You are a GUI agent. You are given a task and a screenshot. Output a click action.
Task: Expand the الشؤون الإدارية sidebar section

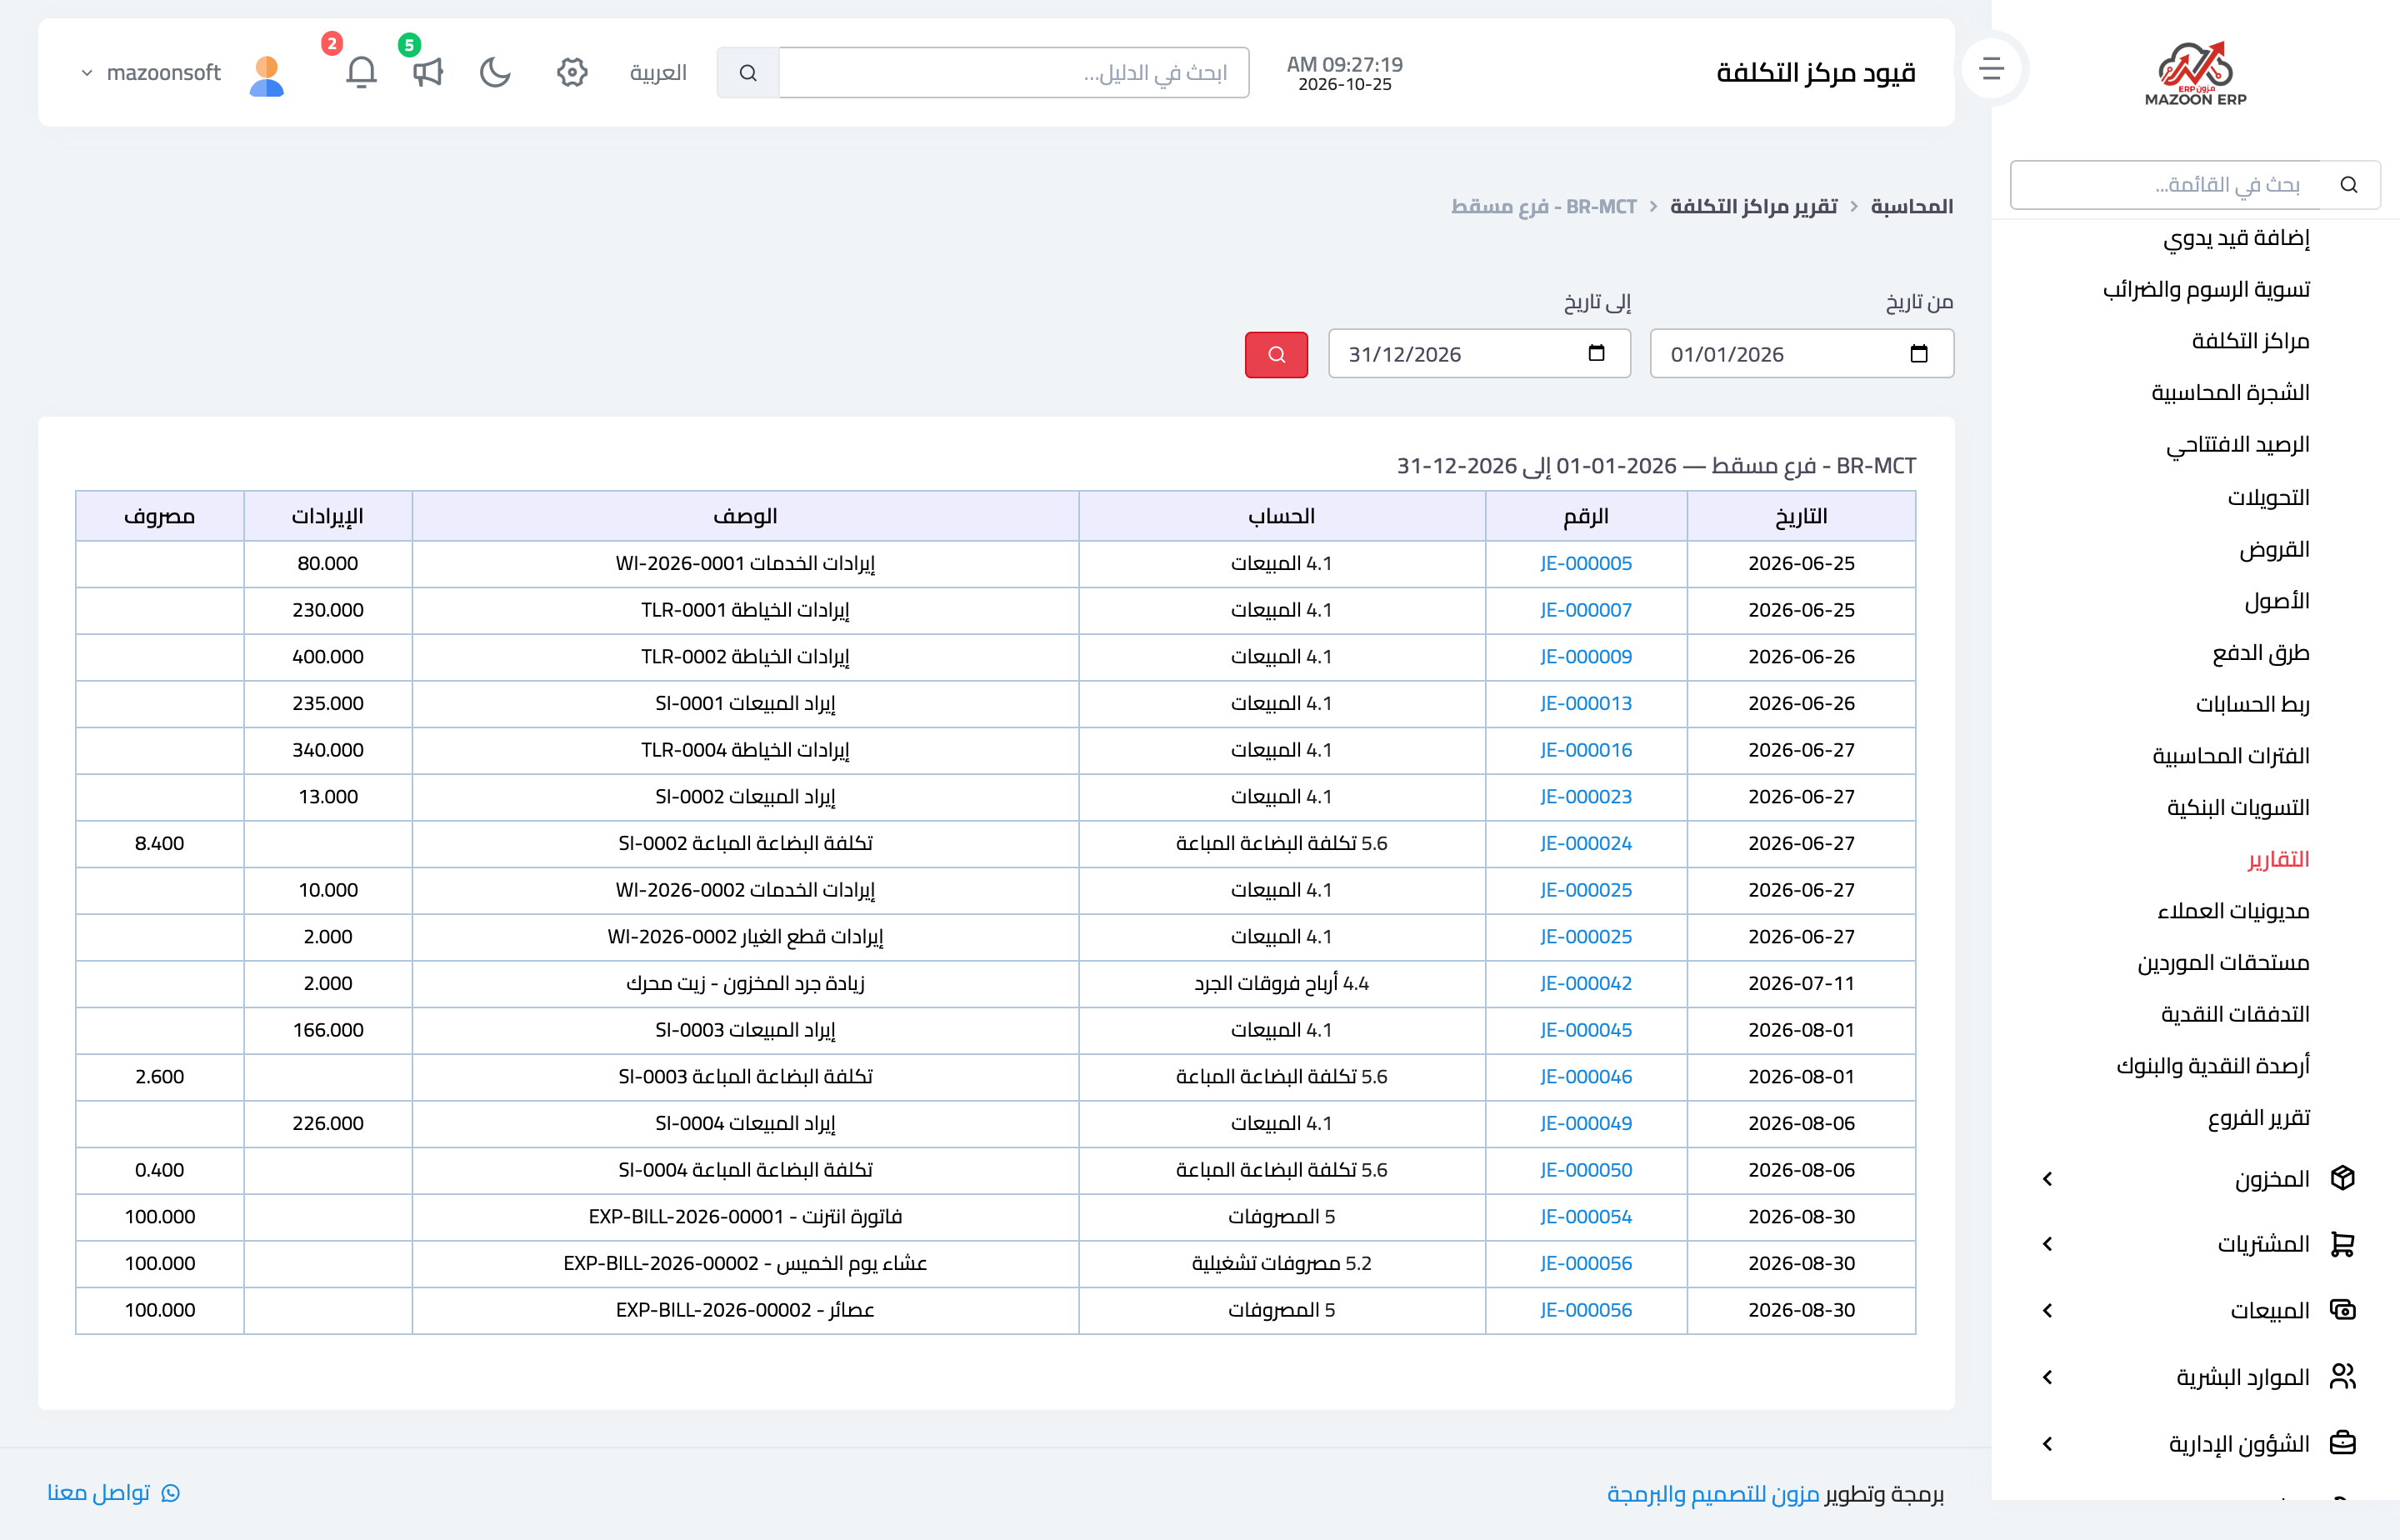click(2197, 1444)
